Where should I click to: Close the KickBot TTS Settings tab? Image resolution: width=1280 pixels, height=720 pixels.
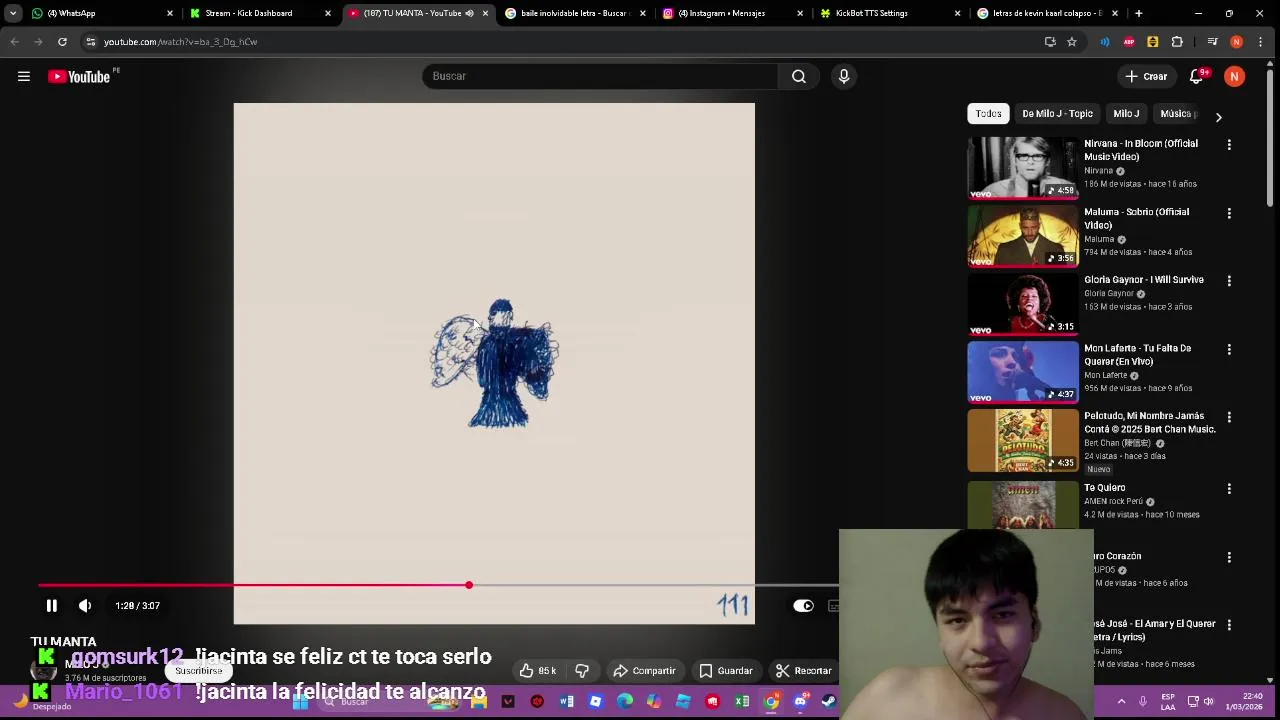coord(958,13)
